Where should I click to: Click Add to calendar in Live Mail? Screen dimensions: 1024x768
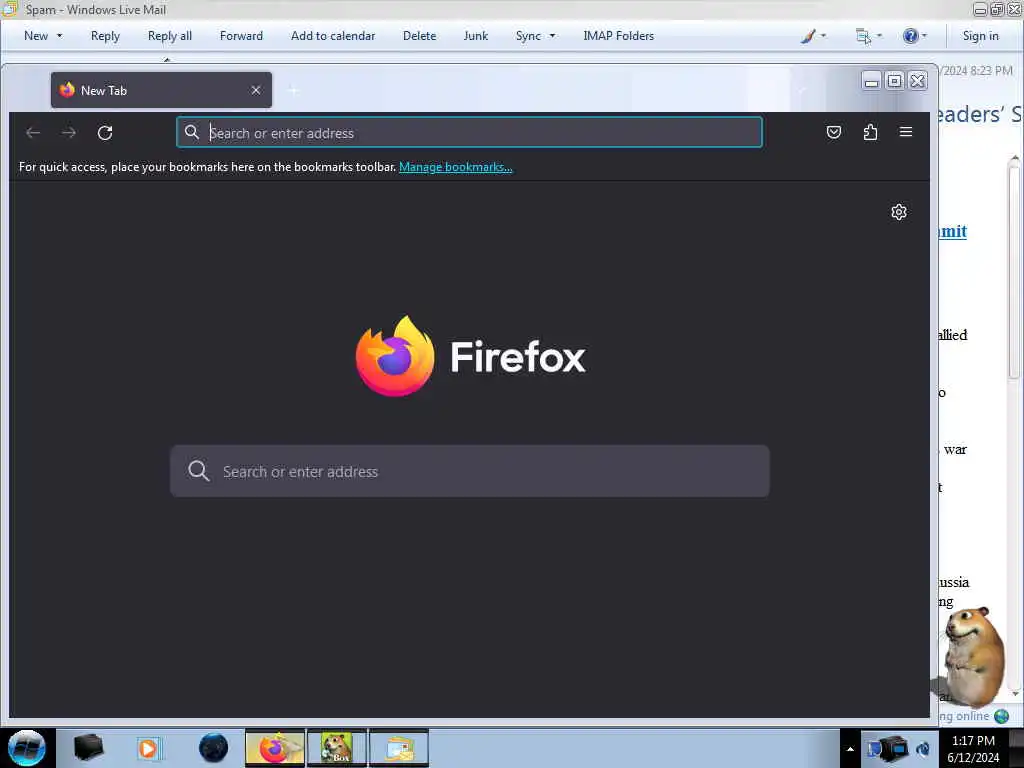click(333, 36)
